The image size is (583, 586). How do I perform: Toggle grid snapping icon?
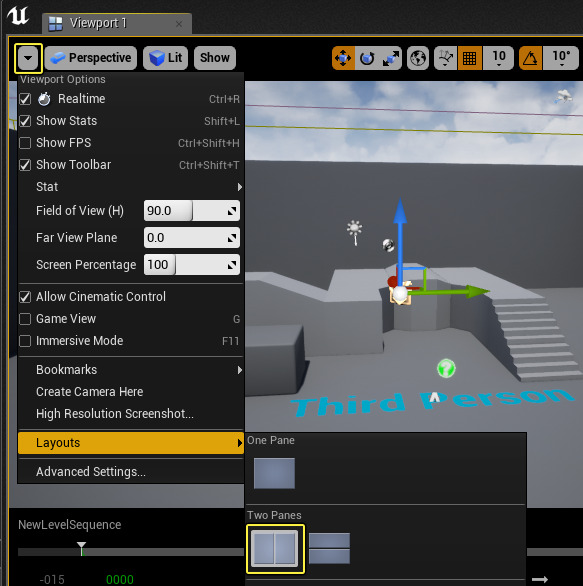pos(469,58)
